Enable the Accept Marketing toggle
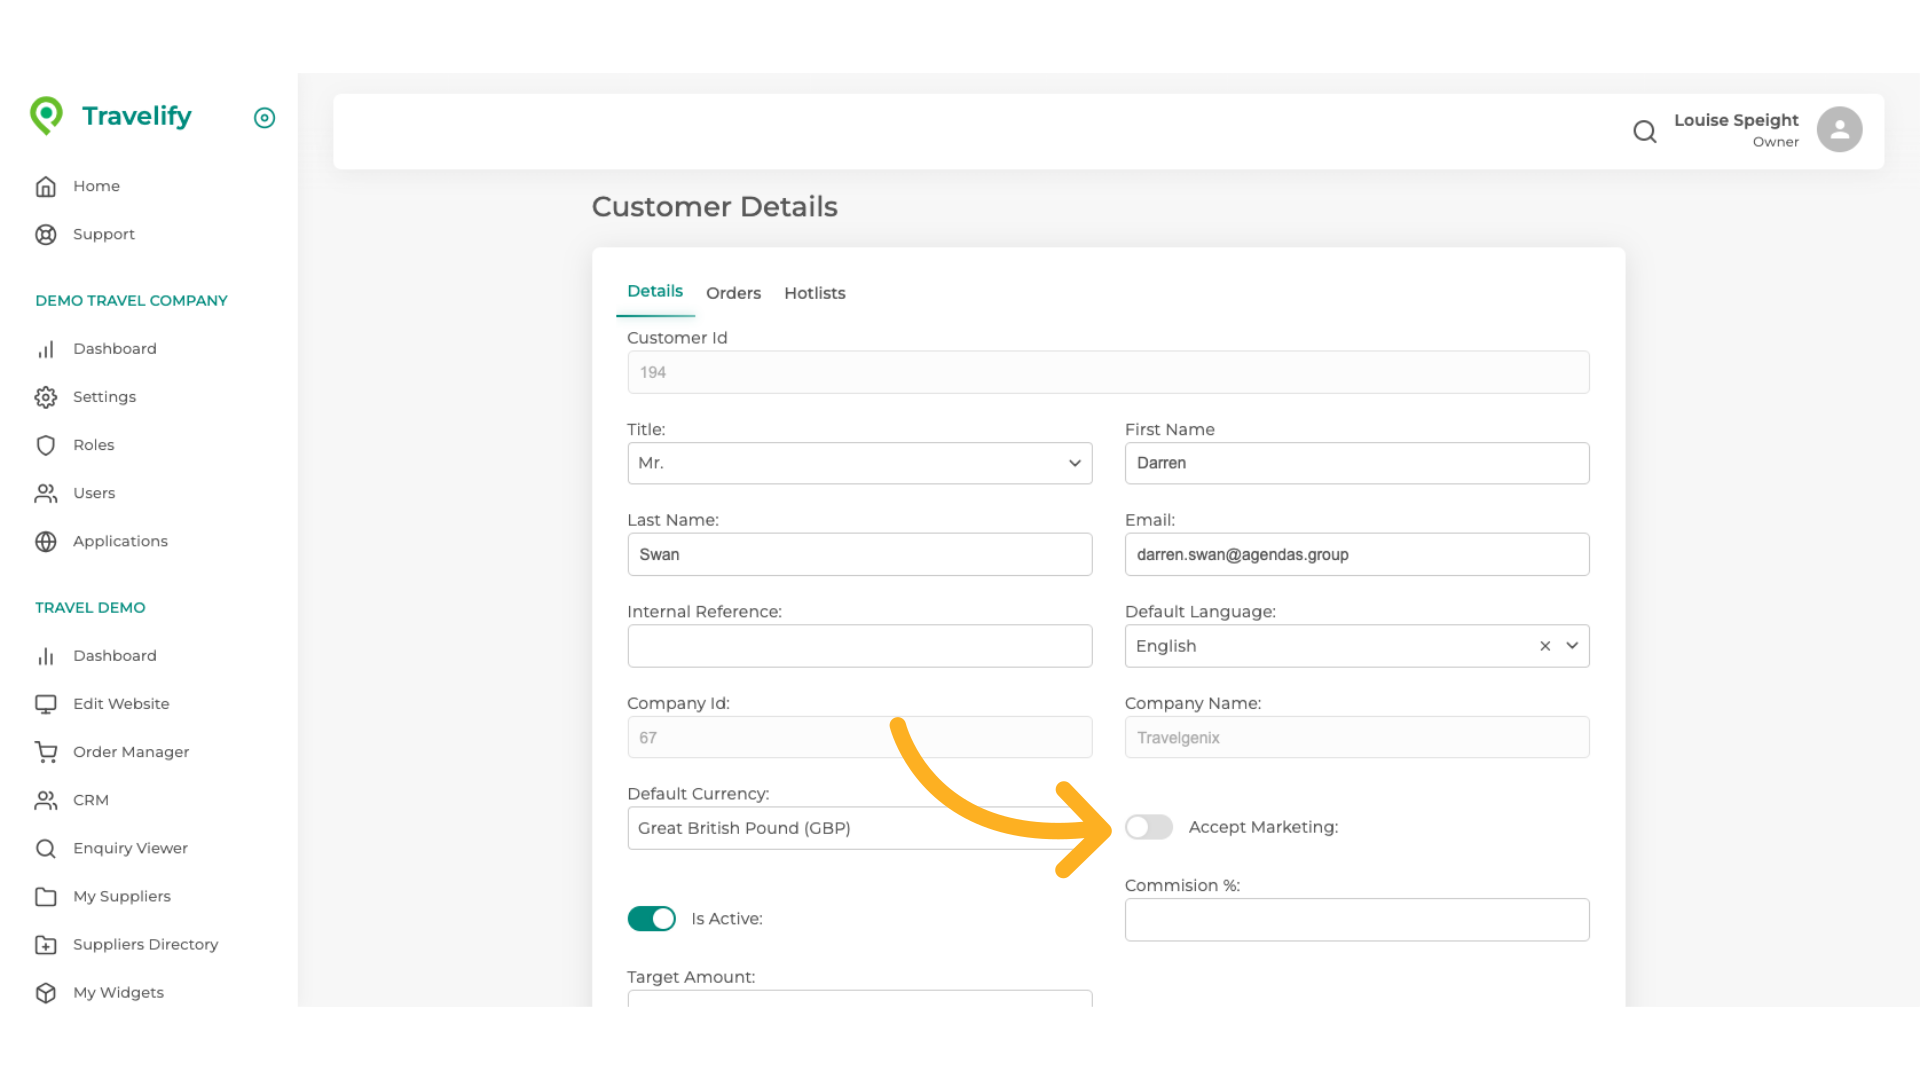The height and width of the screenshot is (1080, 1920). click(x=1148, y=827)
